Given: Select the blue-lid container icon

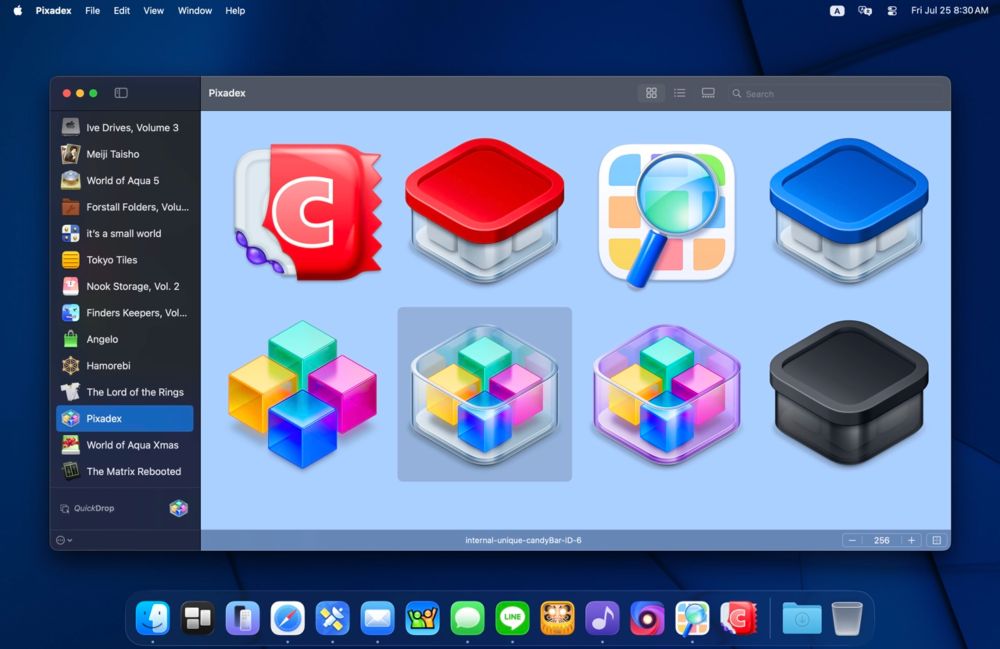Looking at the screenshot, I should point(849,210).
